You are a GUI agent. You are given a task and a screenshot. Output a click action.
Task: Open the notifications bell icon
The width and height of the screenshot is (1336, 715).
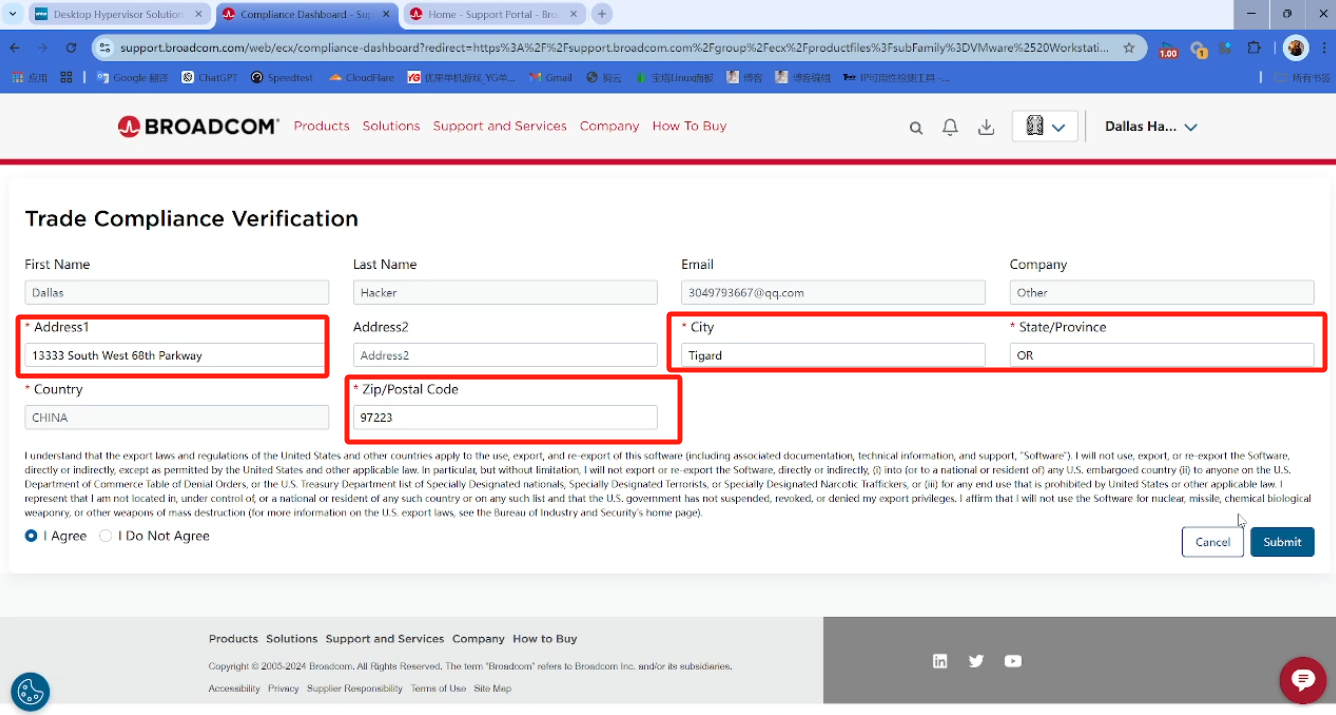pyautogui.click(x=950, y=127)
